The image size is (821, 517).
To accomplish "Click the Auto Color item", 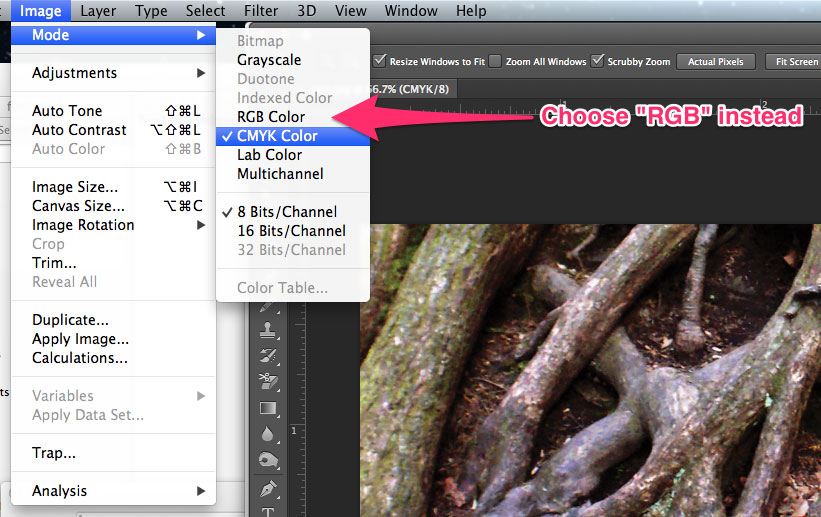I will (114, 149).
